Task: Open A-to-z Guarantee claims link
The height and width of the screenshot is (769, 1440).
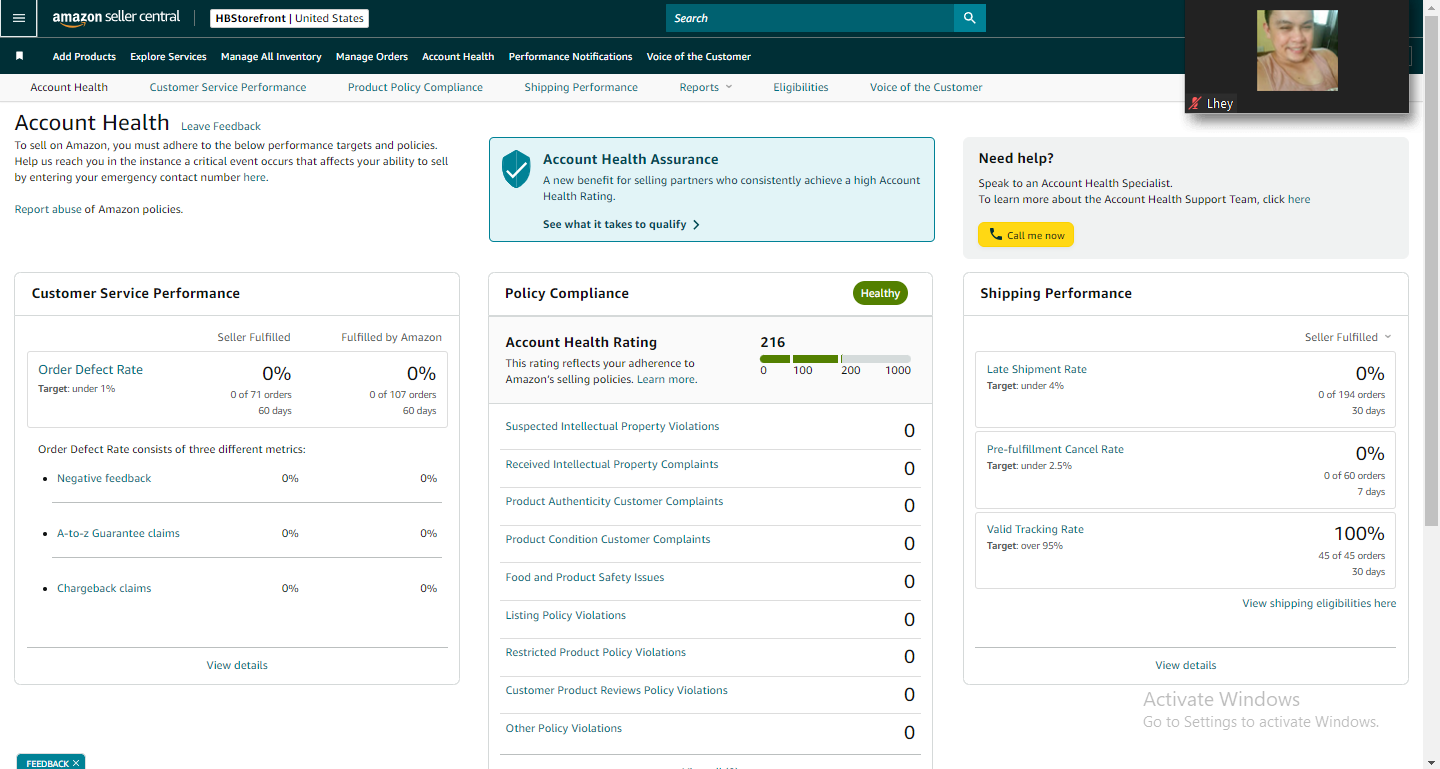Action: (x=118, y=533)
